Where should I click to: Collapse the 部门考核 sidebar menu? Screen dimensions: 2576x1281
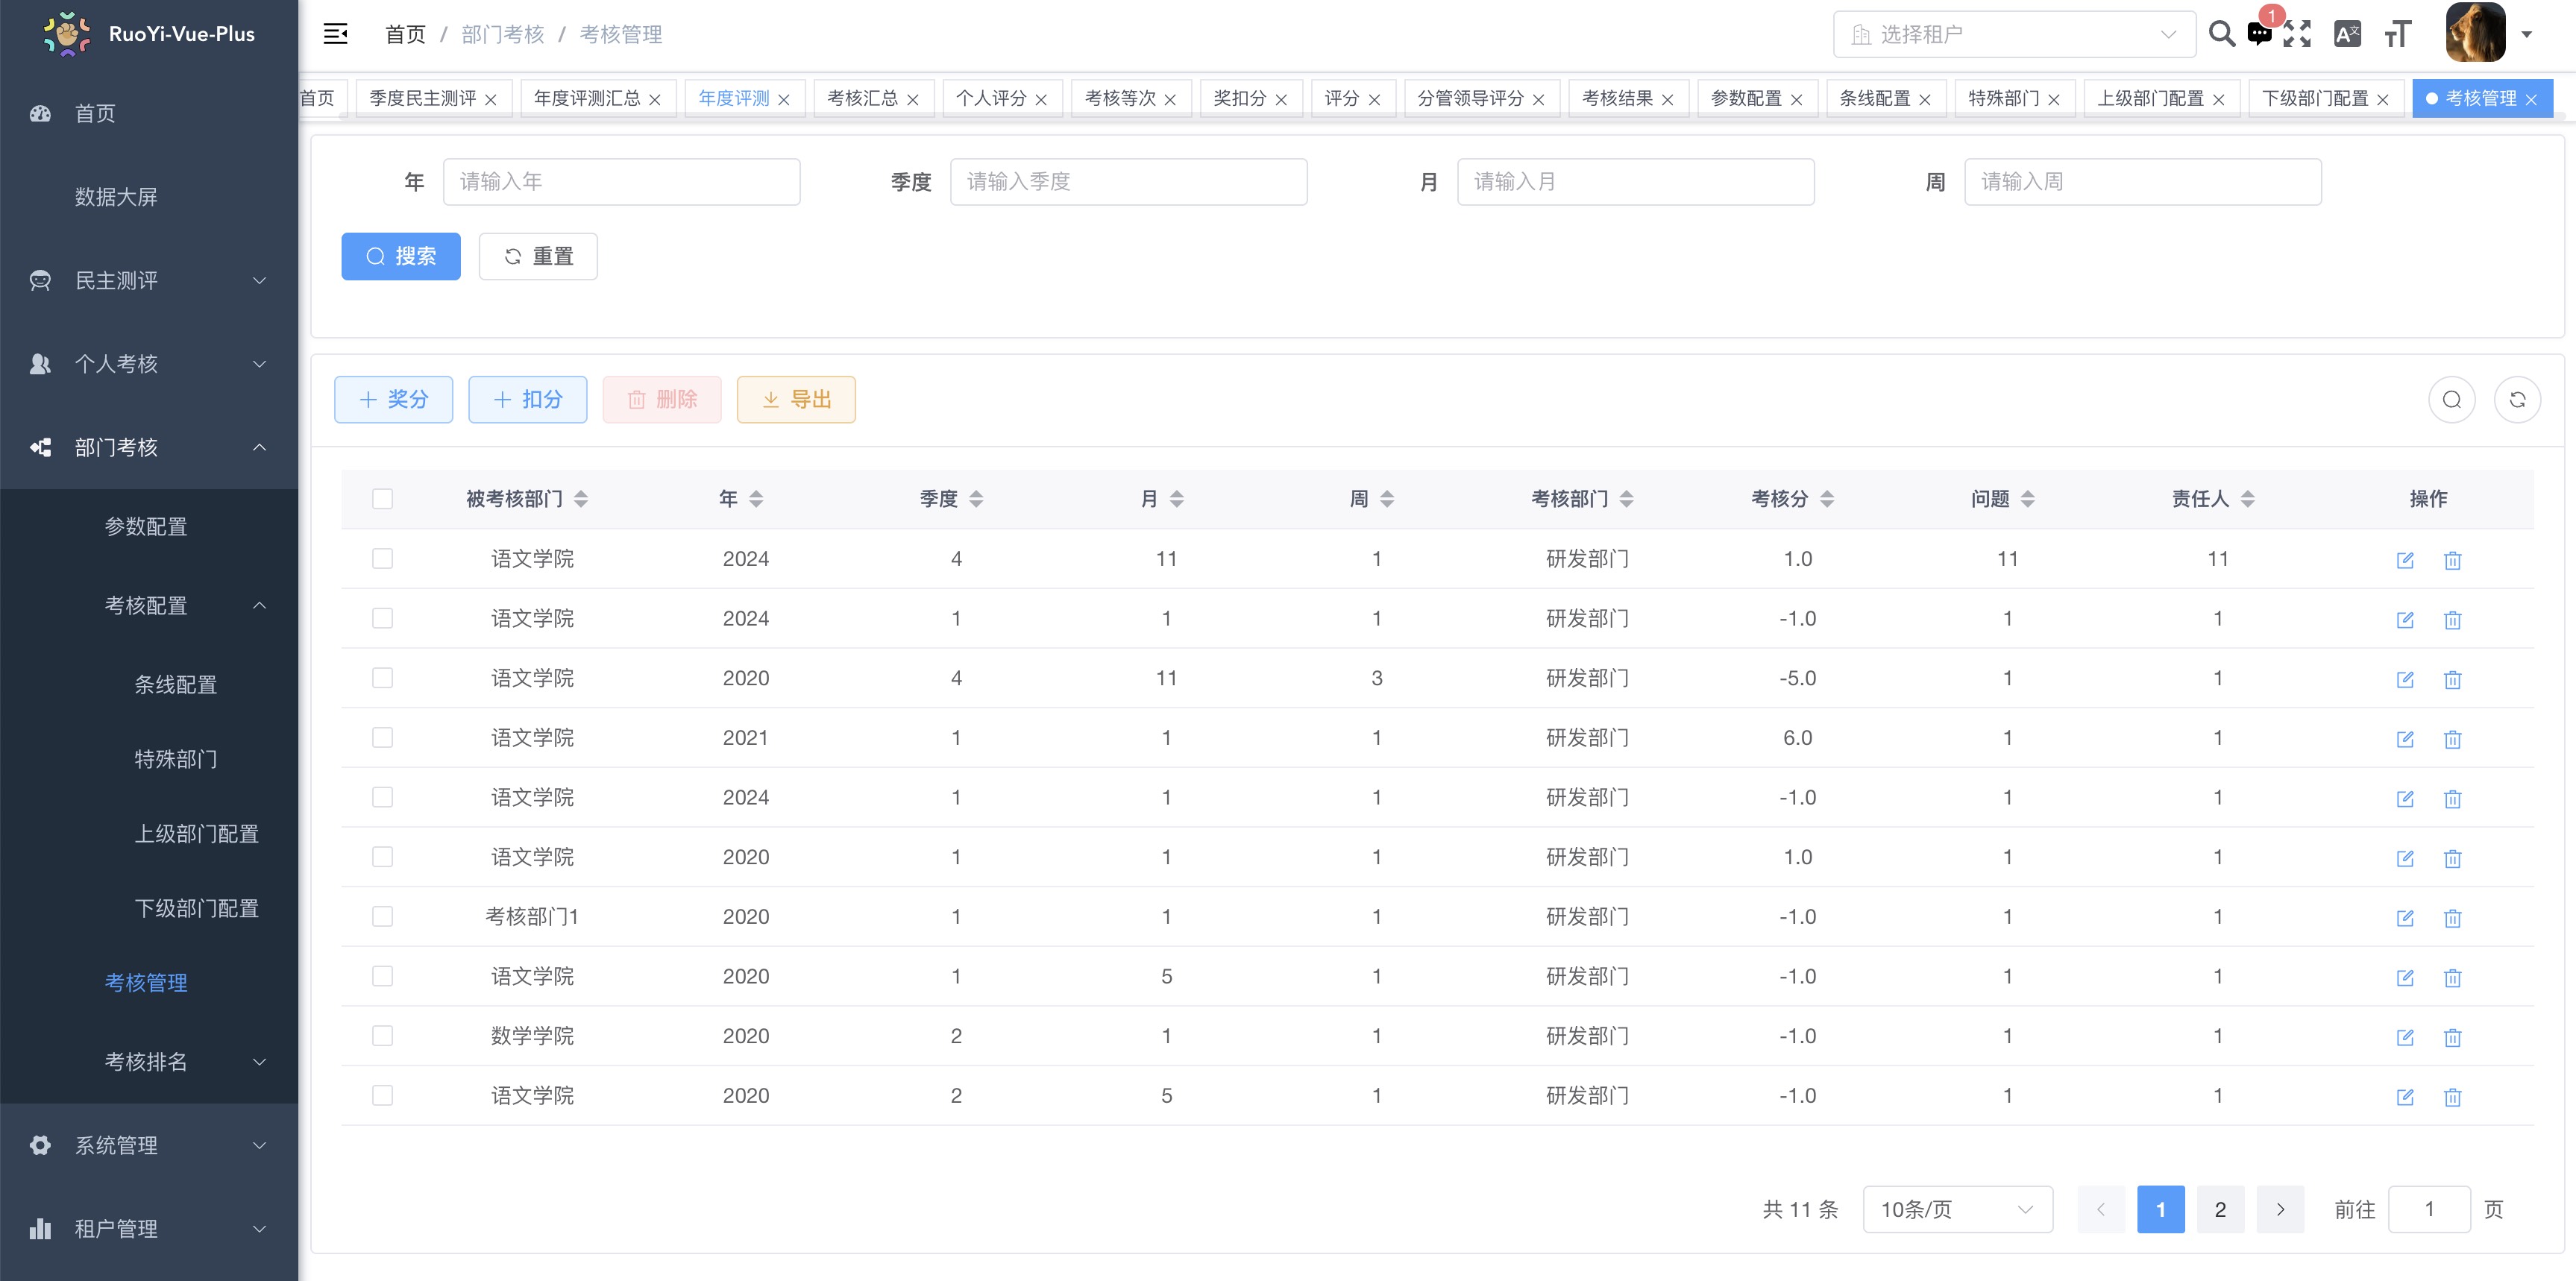point(149,447)
